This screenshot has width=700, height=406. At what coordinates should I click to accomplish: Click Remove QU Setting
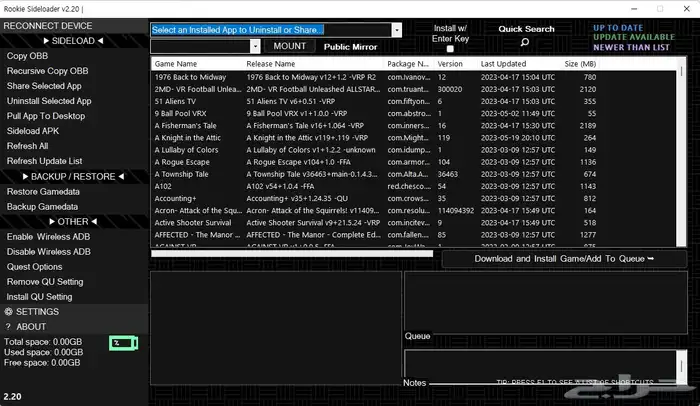(45, 282)
